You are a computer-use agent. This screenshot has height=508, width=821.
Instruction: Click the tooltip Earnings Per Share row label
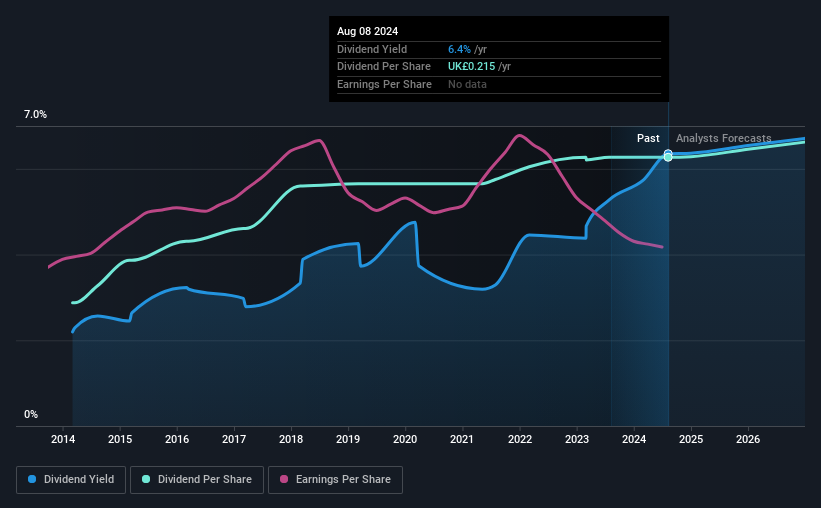pyautogui.click(x=384, y=84)
